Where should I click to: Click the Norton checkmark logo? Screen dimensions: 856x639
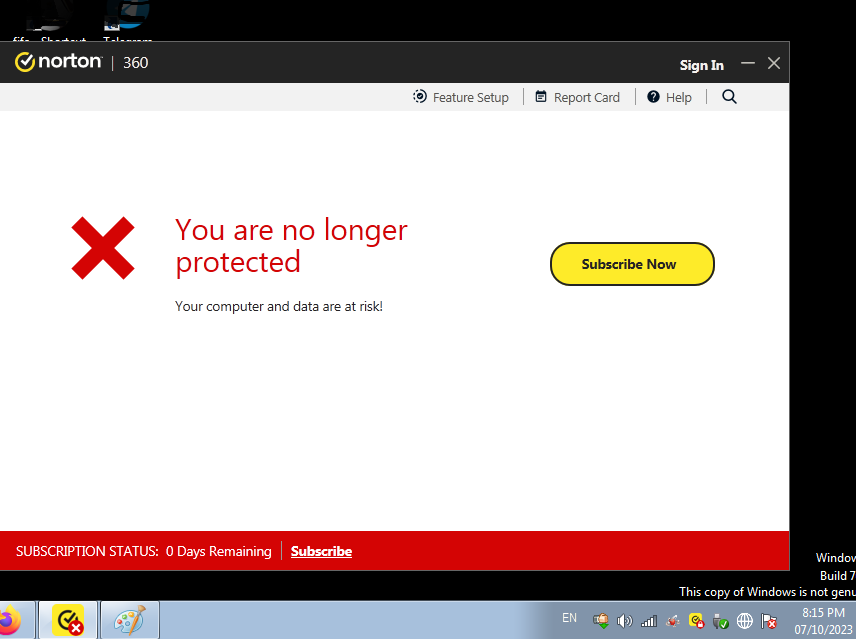coord(25,62)
